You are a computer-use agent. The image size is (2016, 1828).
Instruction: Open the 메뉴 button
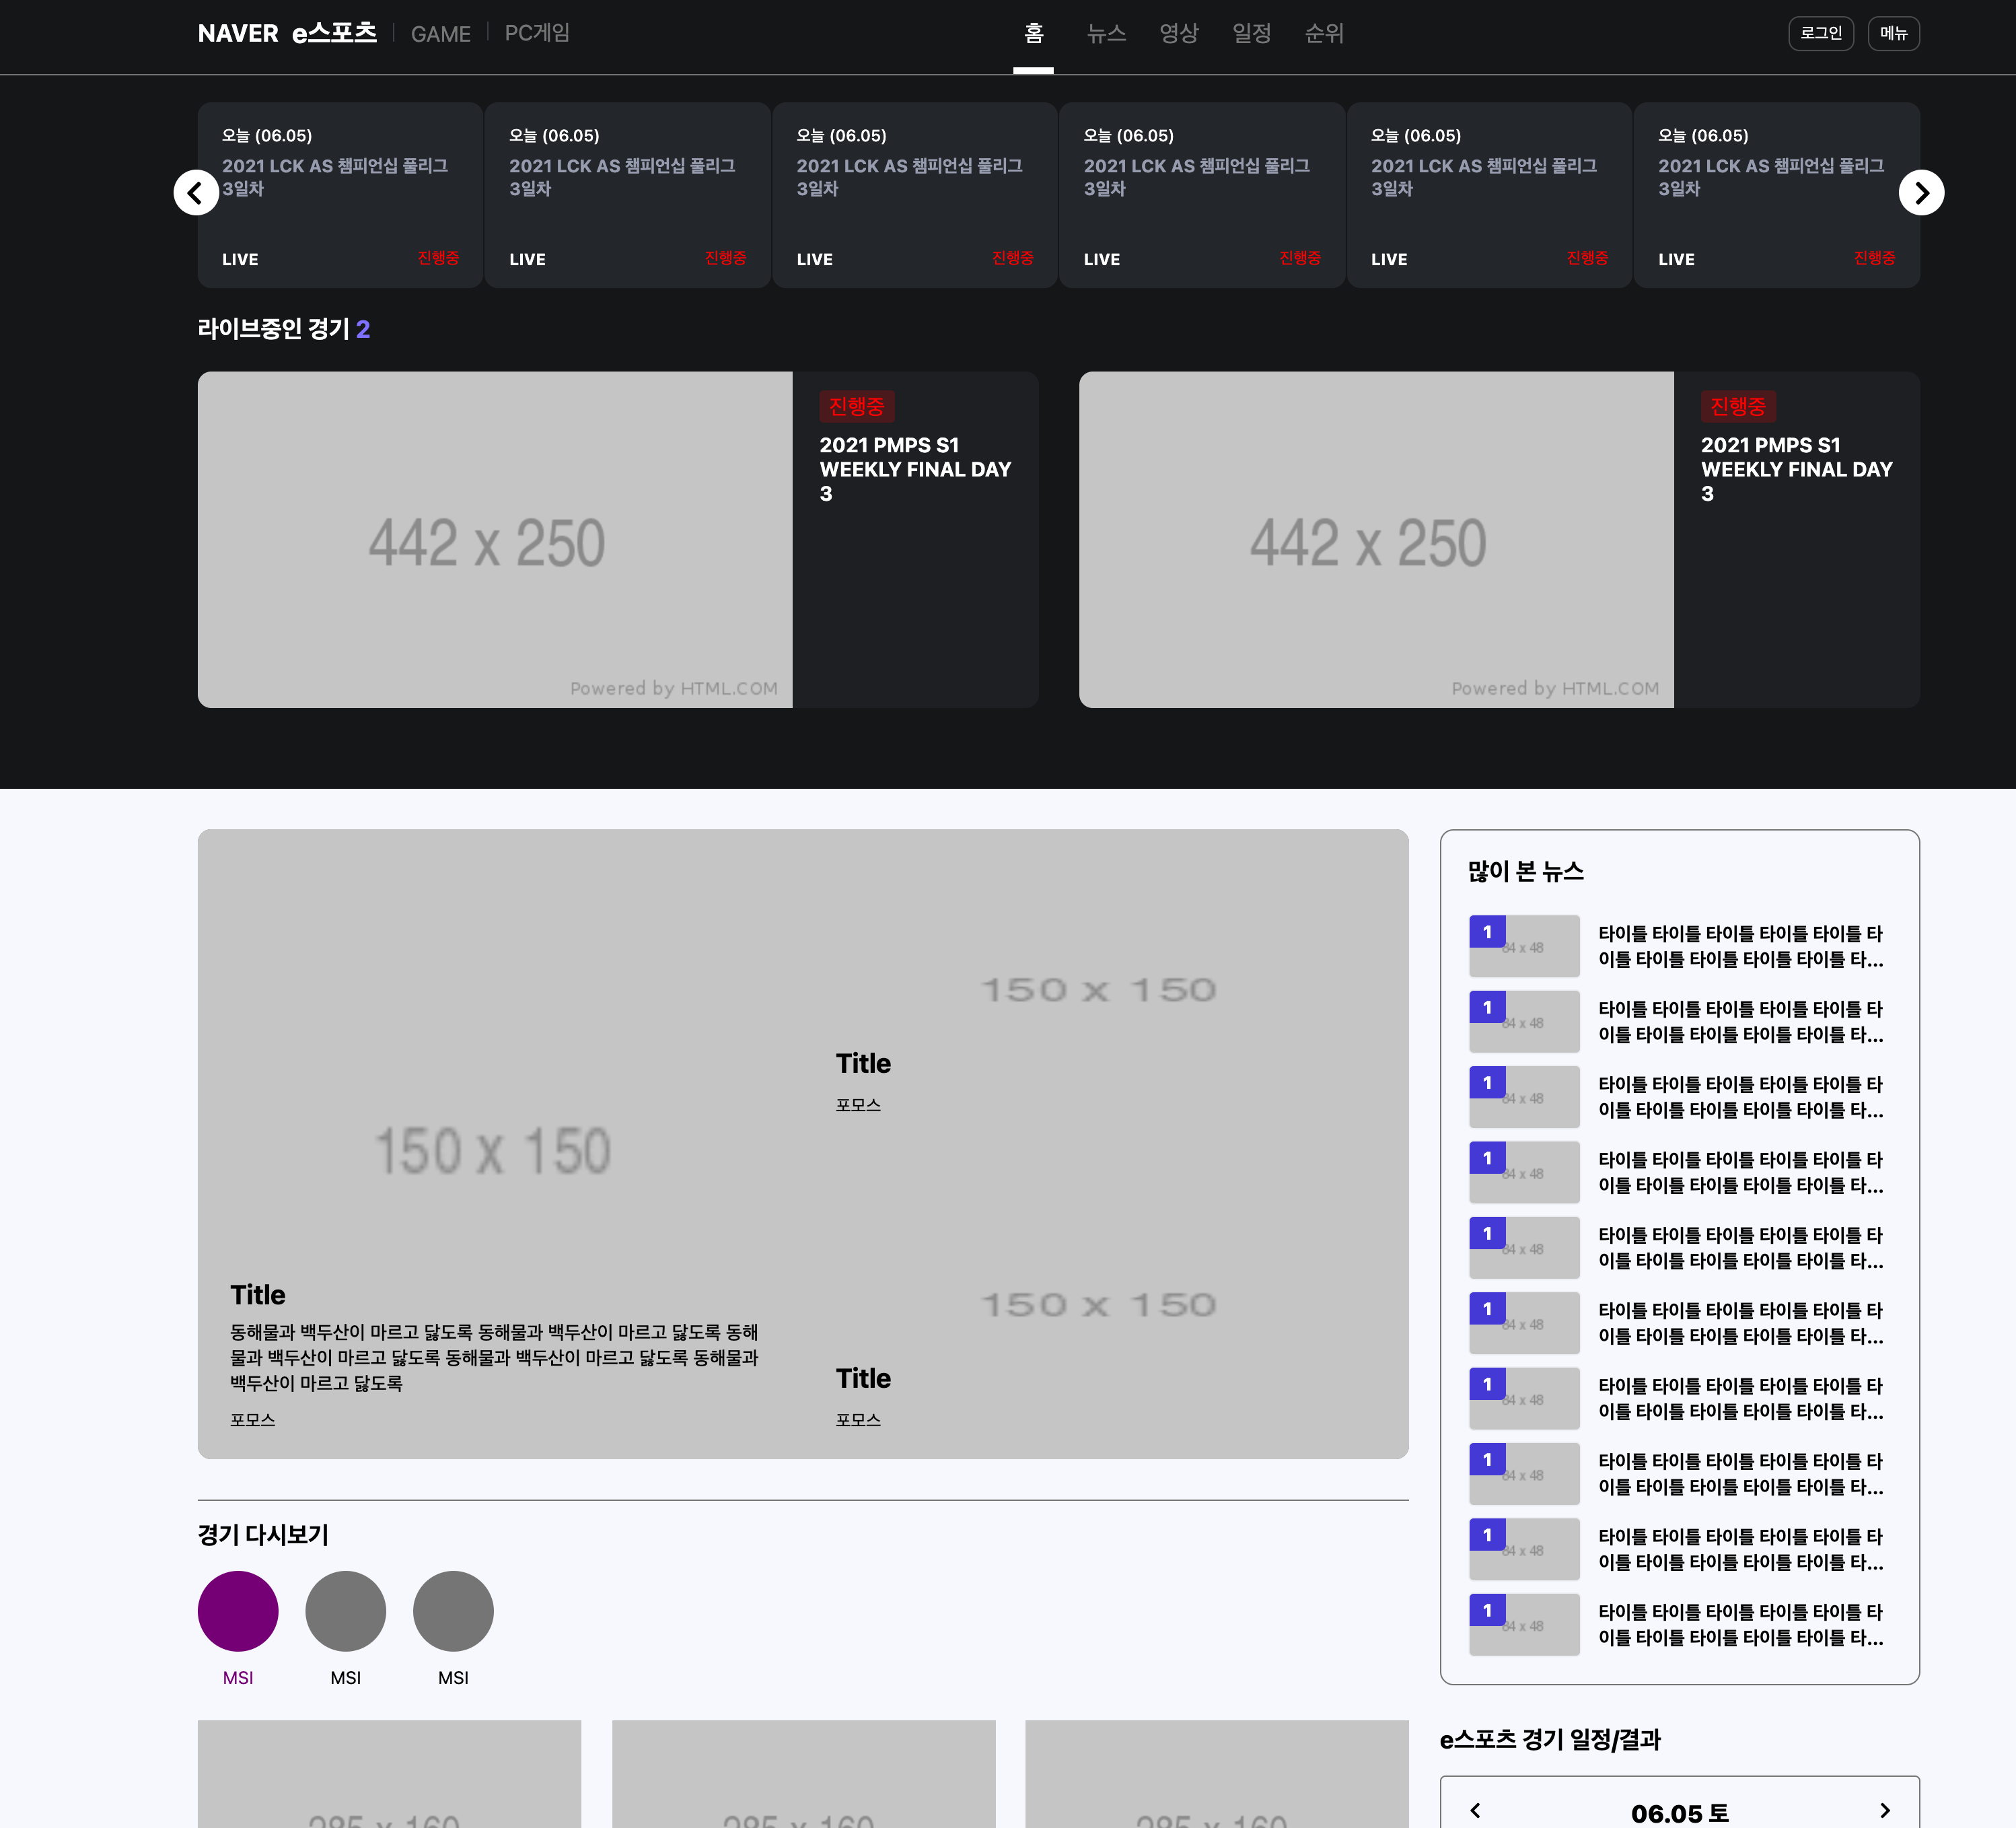(x=1893, y=33)
